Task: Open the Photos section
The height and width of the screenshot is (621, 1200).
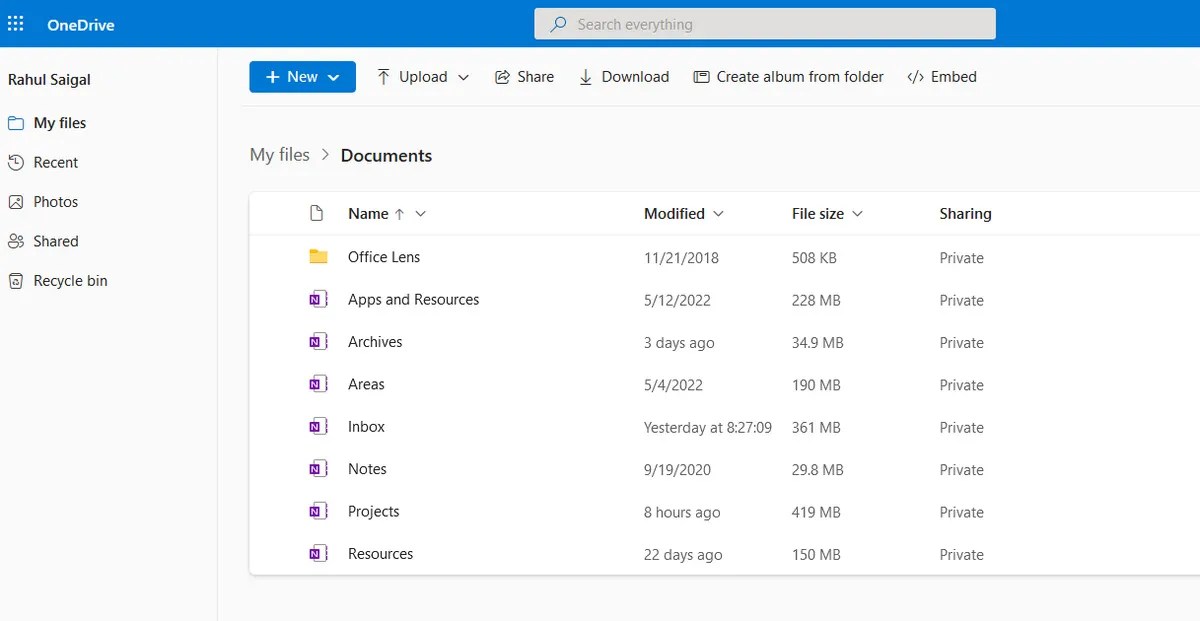Action: coord(55,201)
